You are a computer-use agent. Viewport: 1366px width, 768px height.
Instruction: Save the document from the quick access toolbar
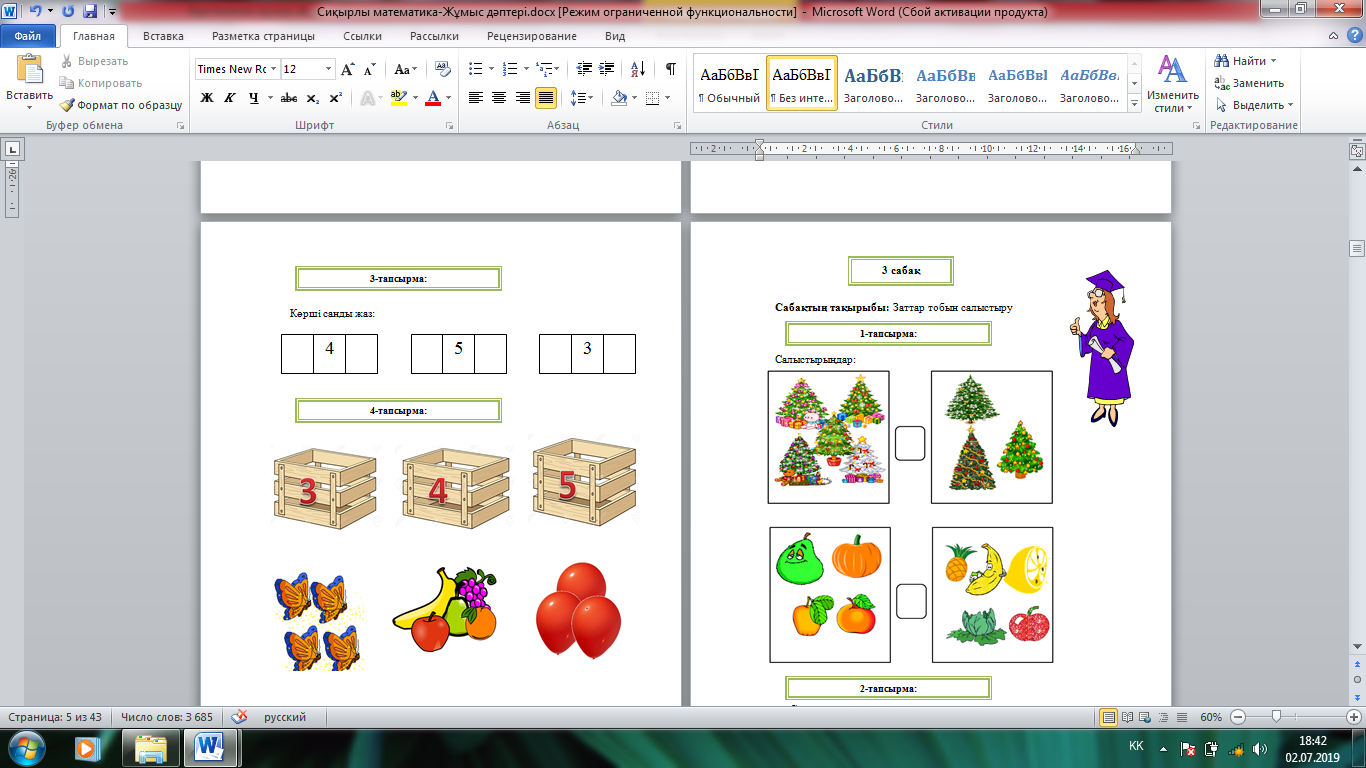90,12
